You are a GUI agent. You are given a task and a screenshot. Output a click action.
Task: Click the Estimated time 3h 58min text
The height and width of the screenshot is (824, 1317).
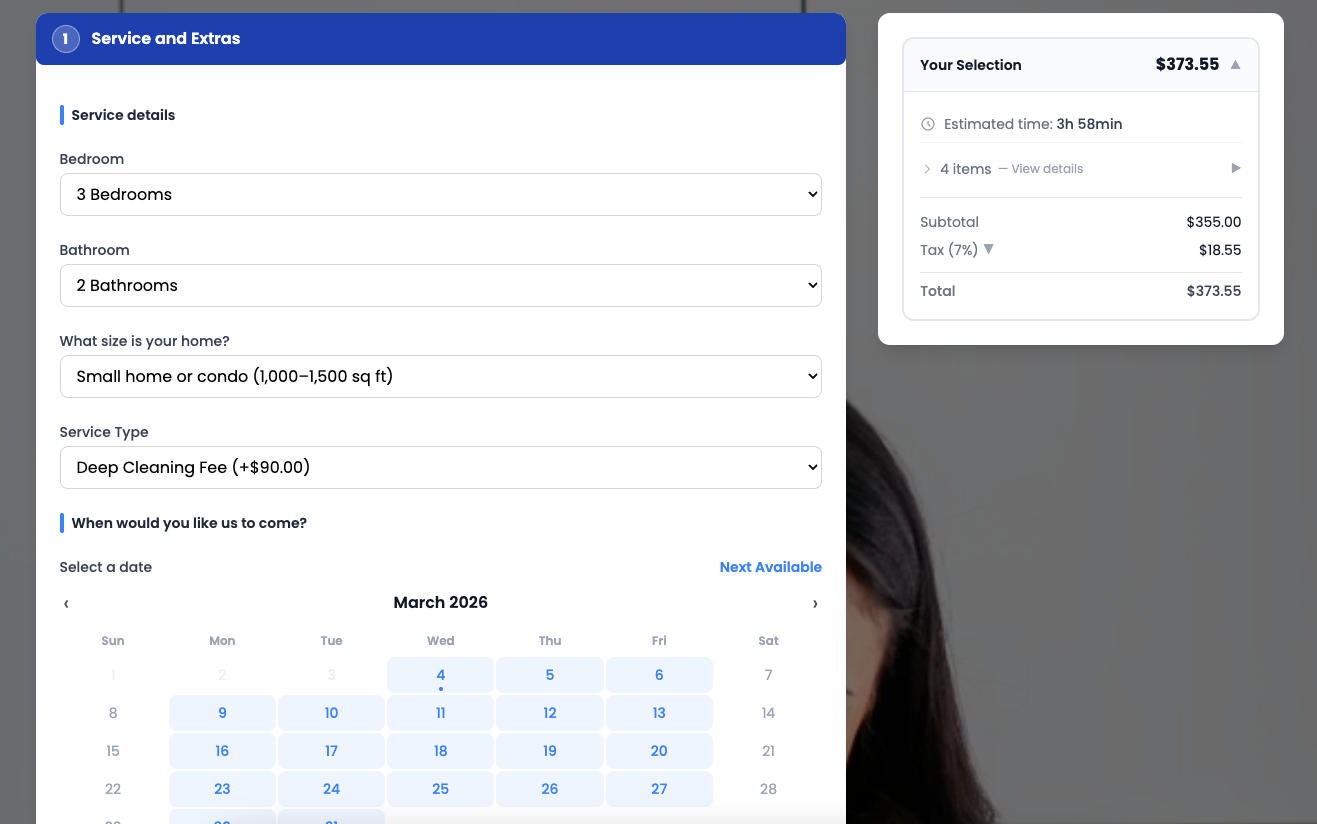(x=1033, y=125)
